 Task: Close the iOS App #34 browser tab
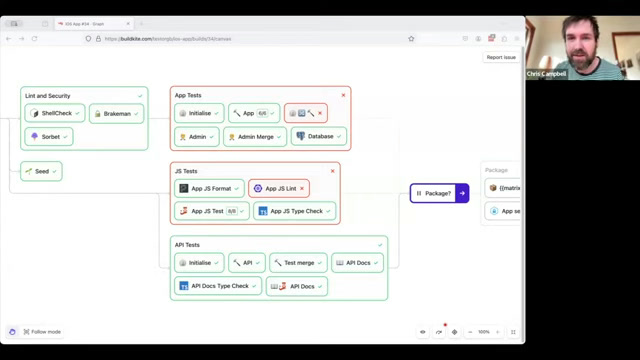(x=128, y=24)
